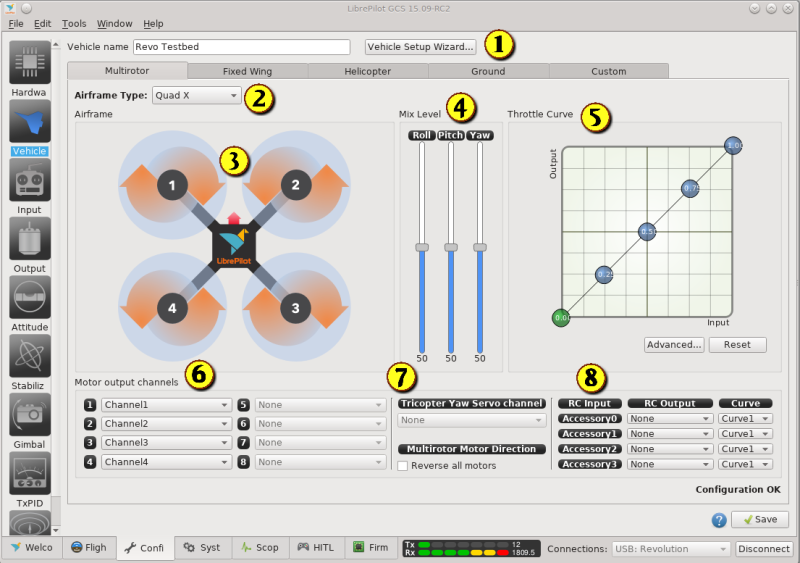
Task: Open the Tools menu
Action: (x=74, y=23)
